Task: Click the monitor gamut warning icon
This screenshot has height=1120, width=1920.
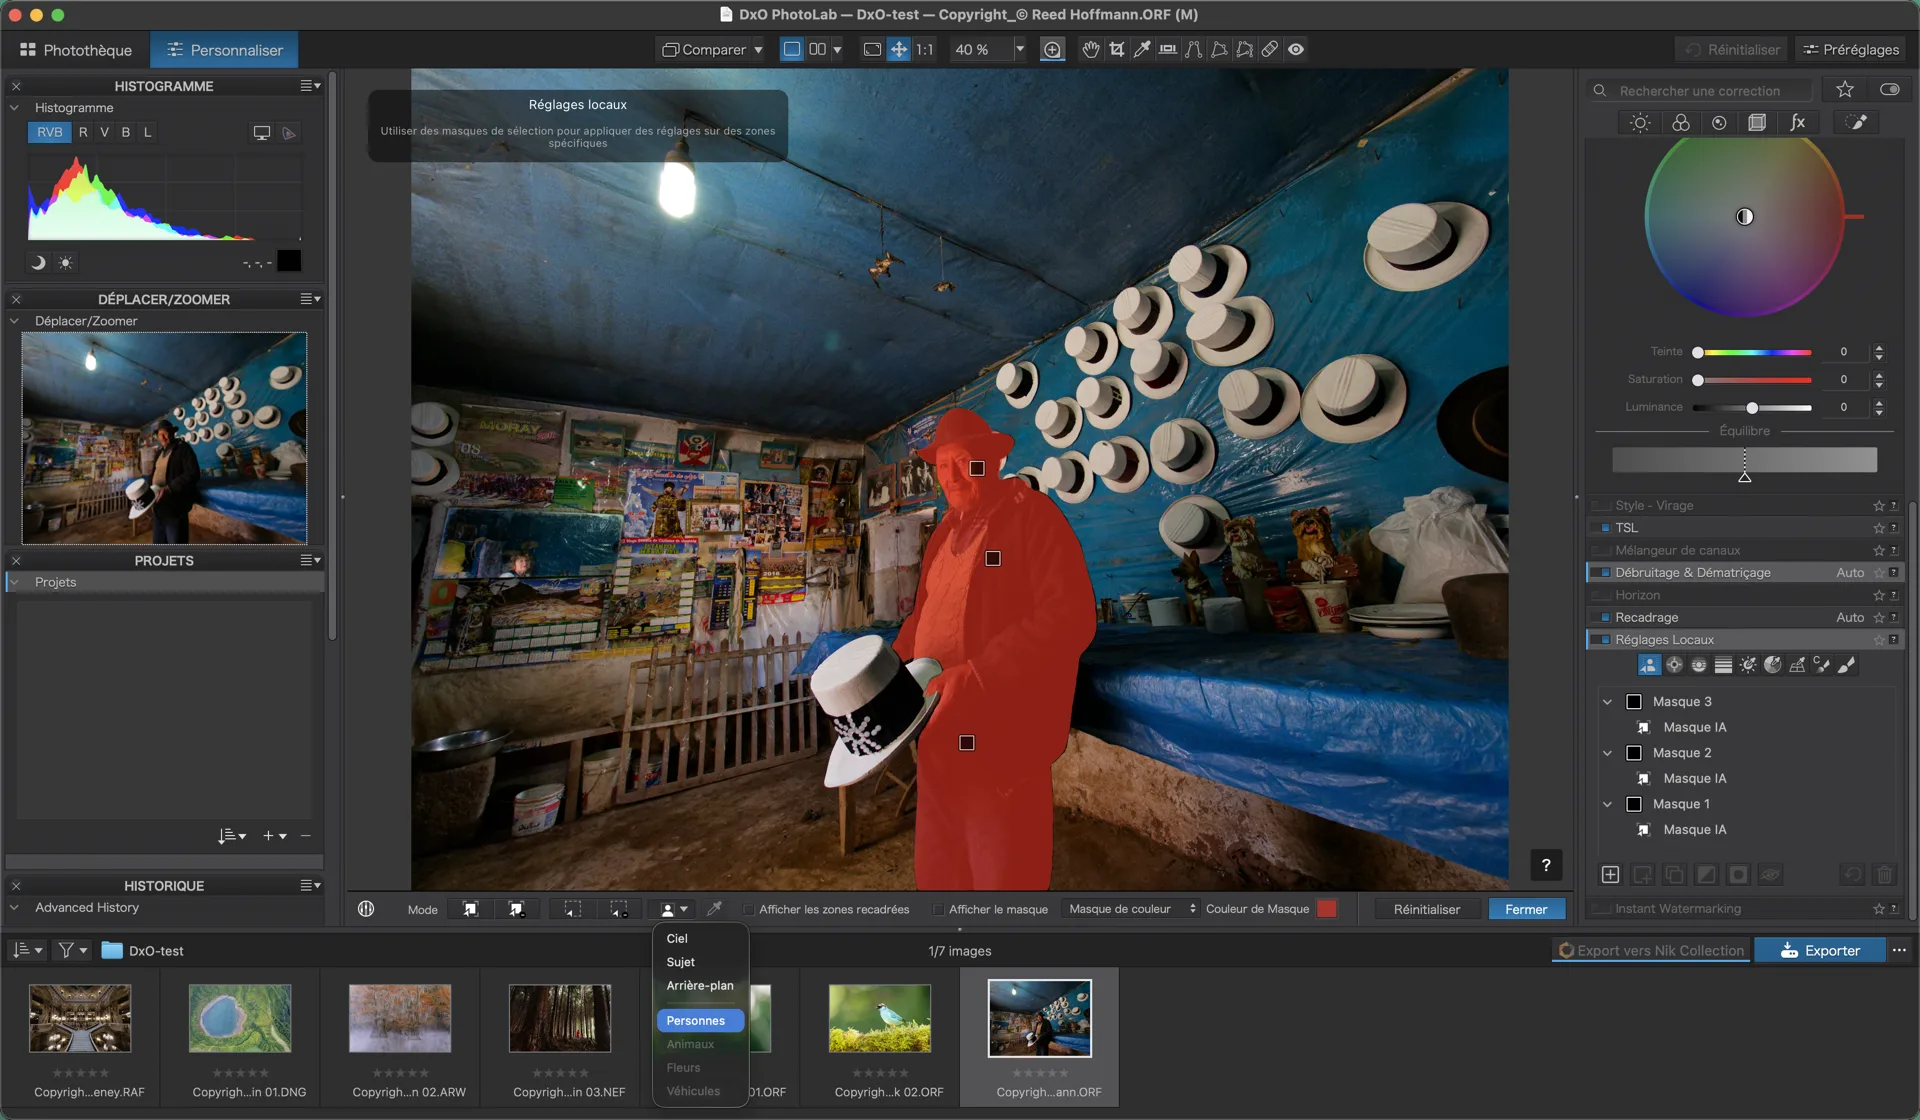Action: point(261,133)
